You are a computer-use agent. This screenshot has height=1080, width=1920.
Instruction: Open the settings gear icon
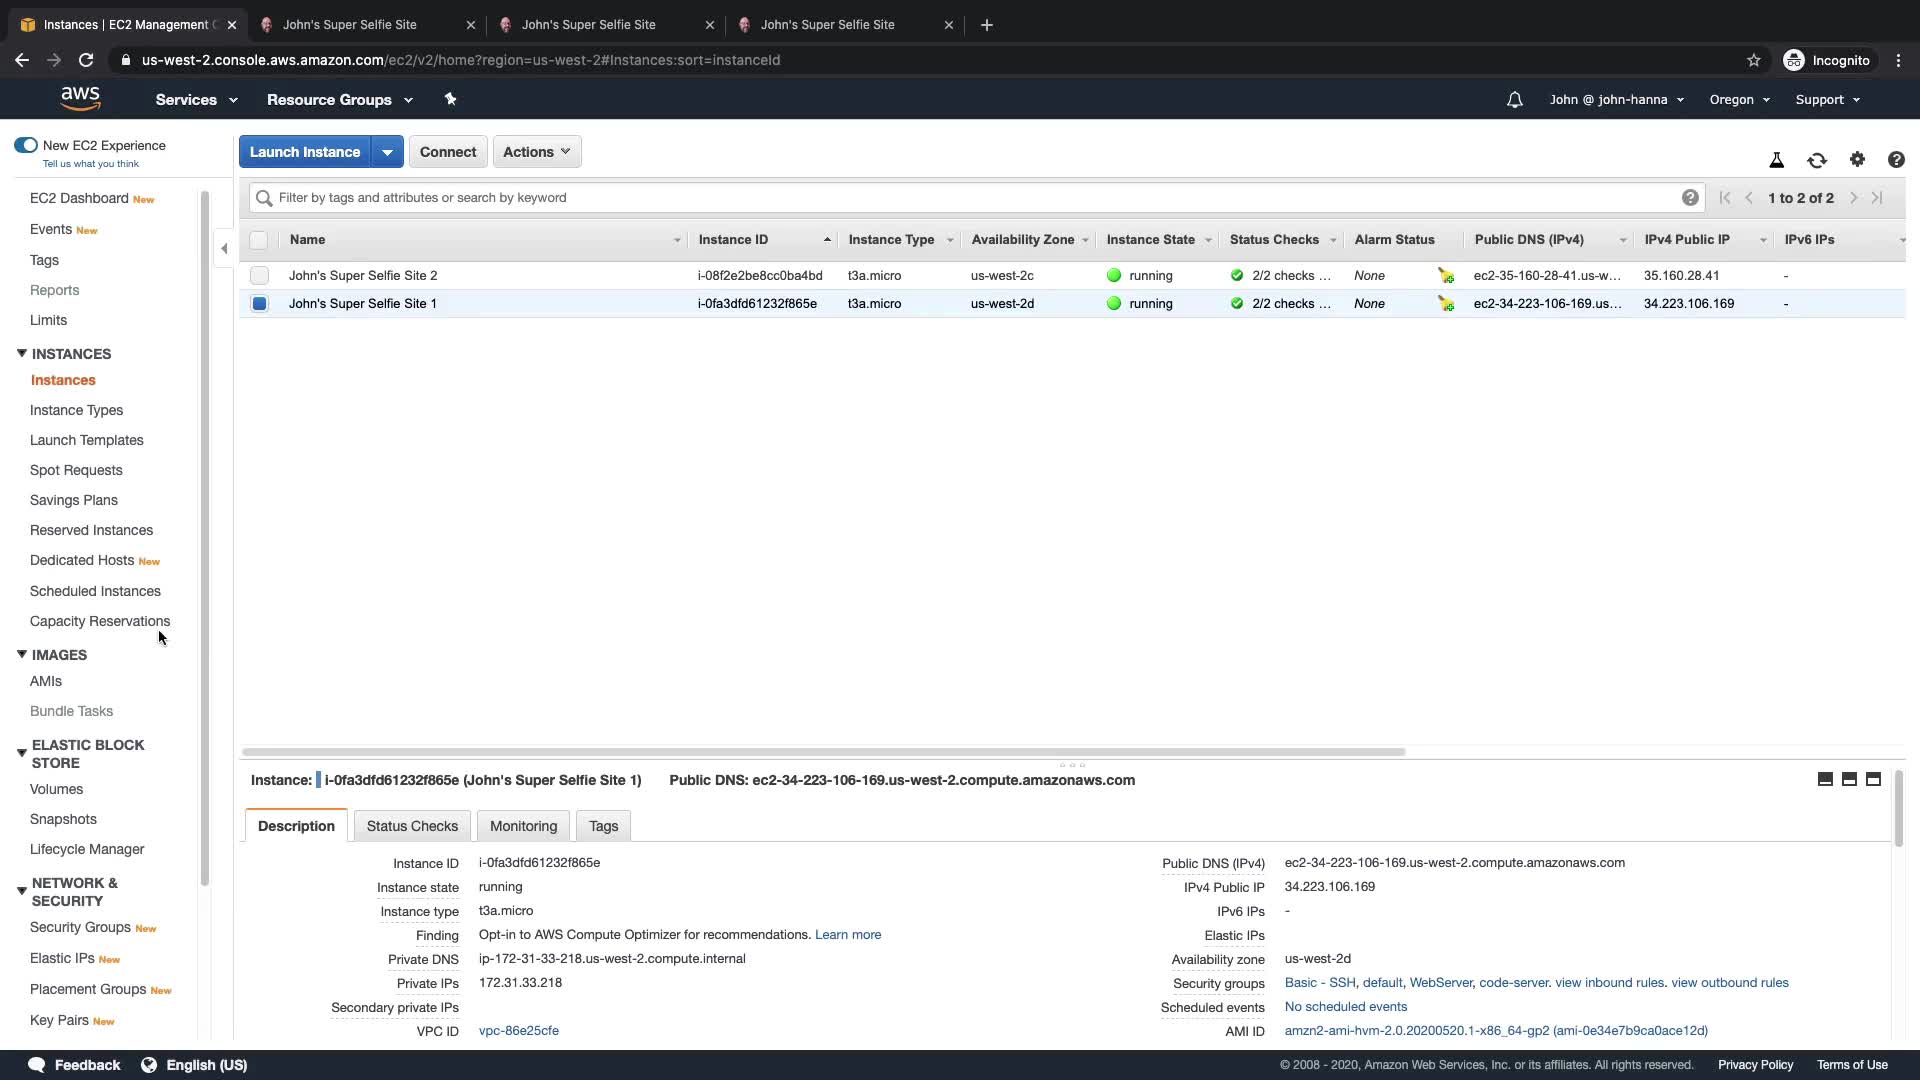click(1857, 160)
